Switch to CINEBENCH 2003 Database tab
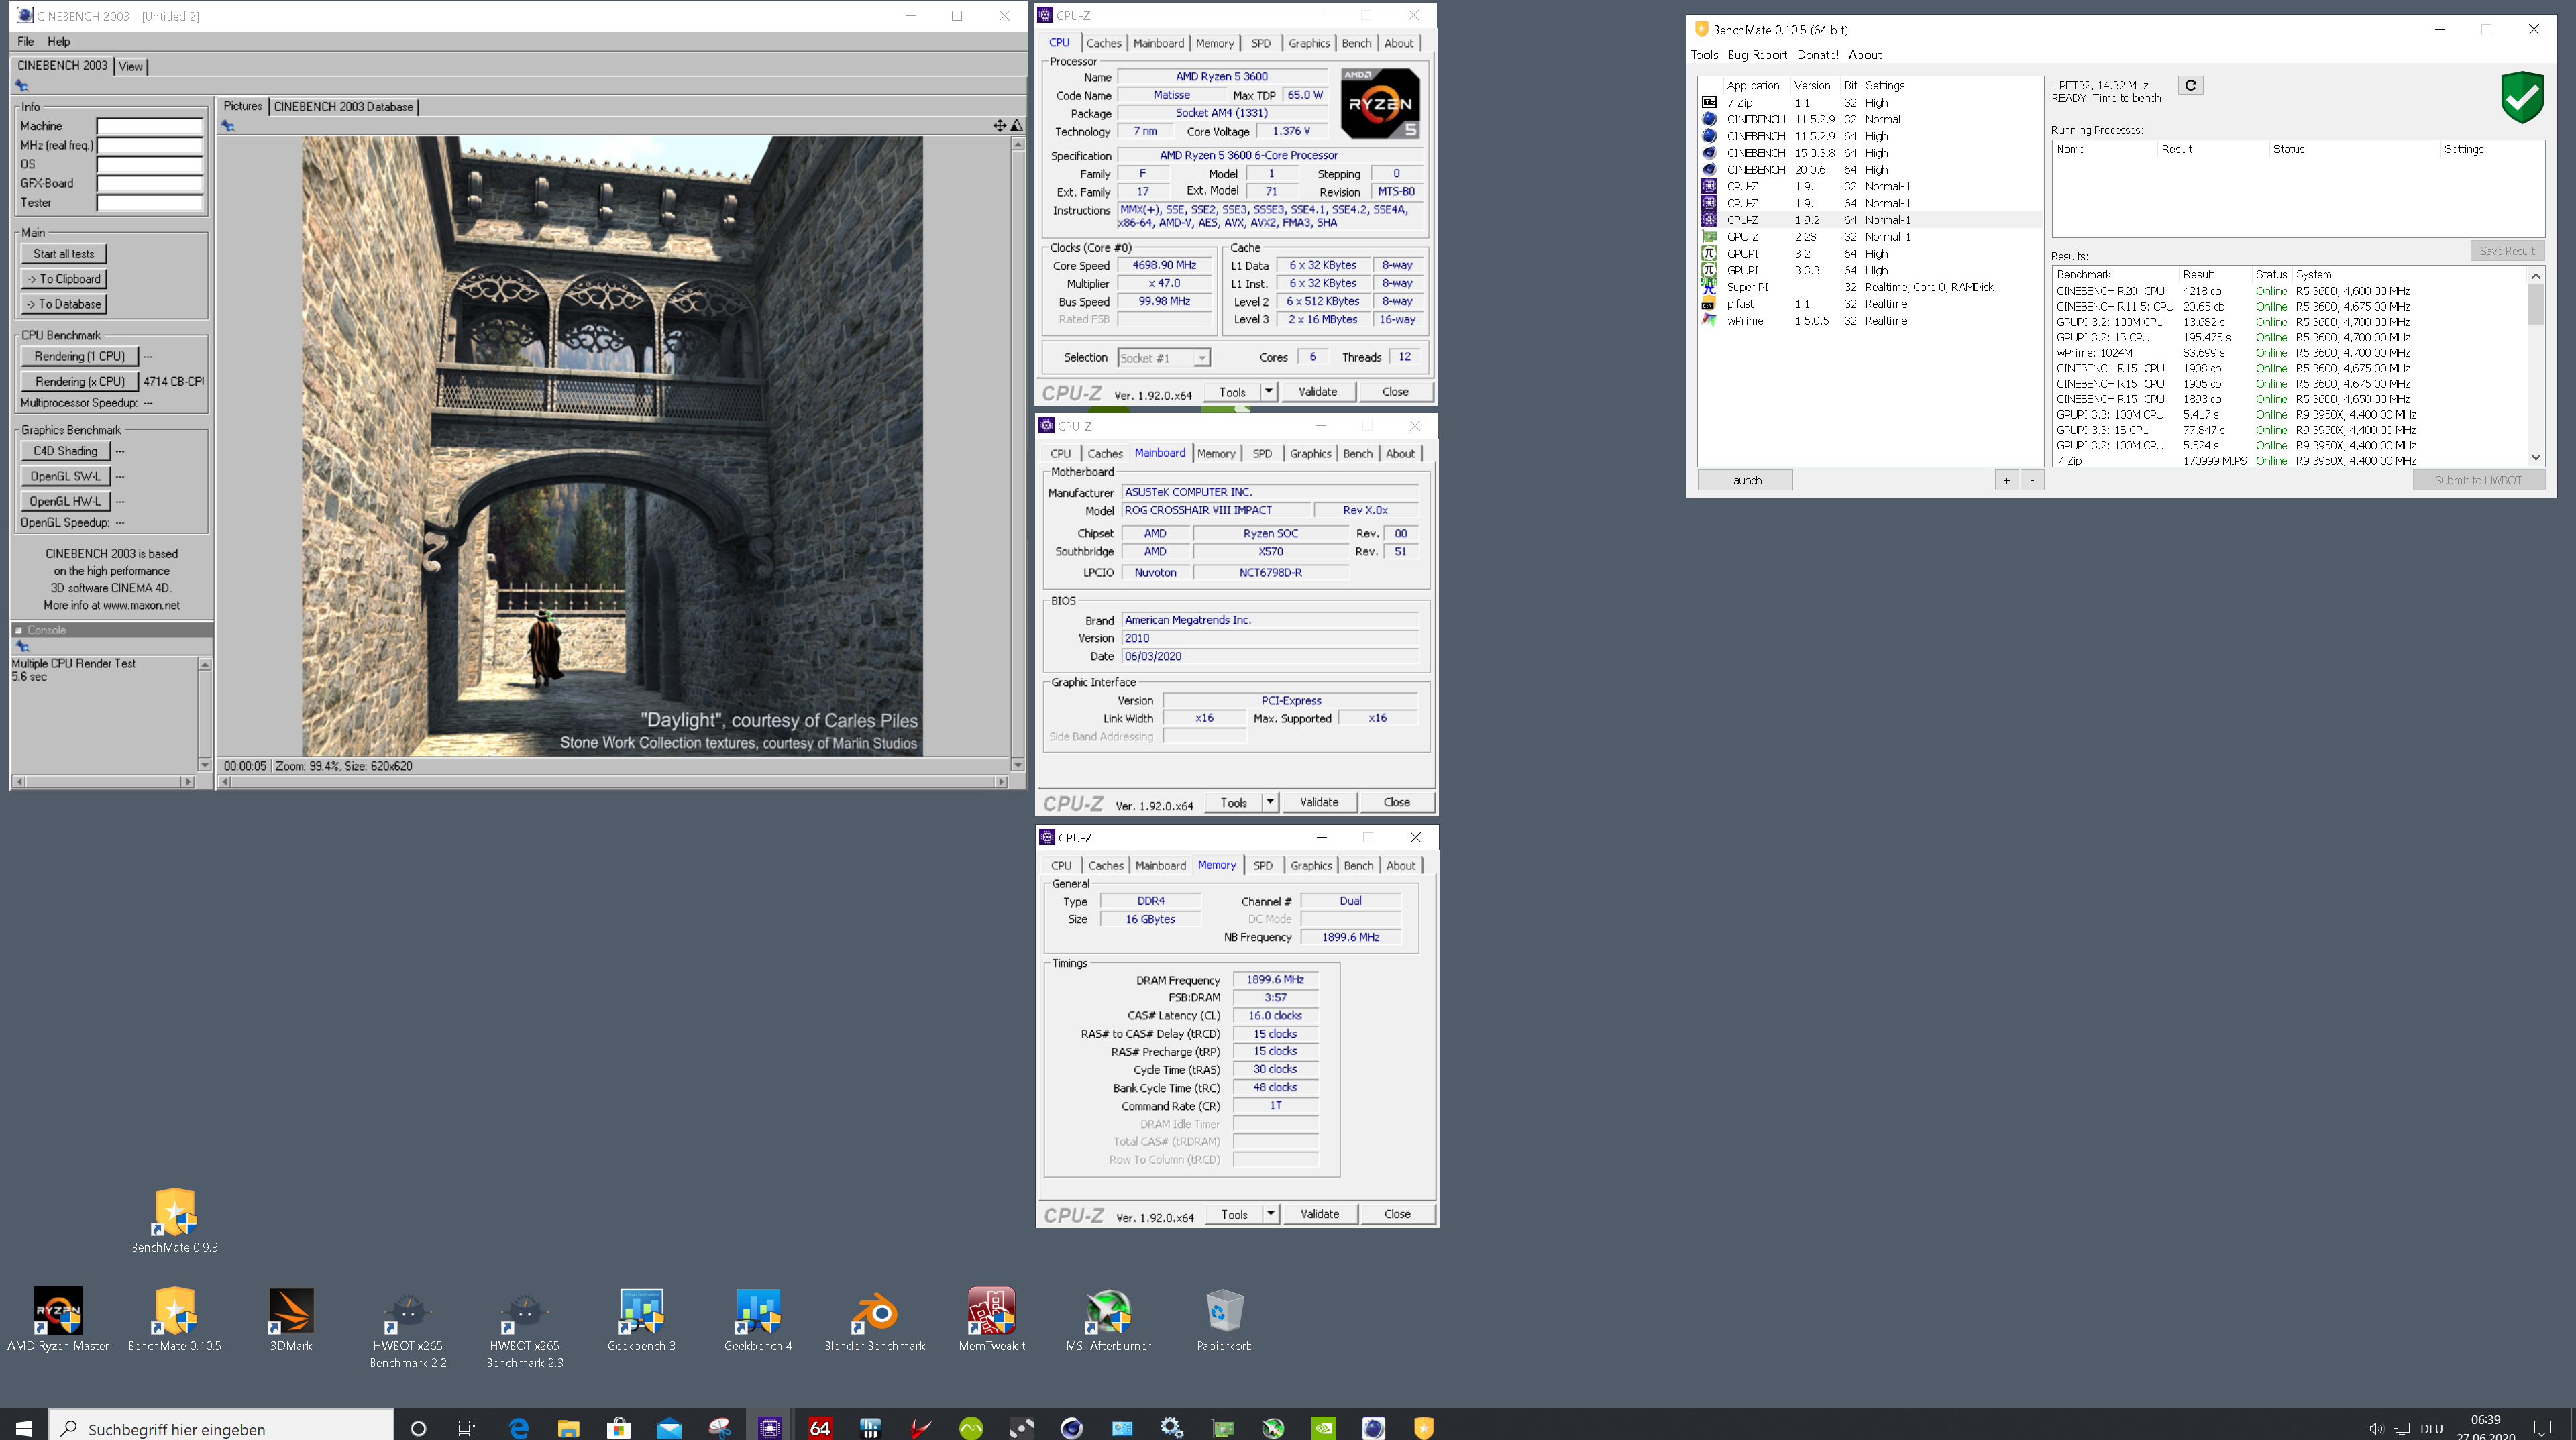This screenshot has width=2576, height=1440. pos(343,106)
